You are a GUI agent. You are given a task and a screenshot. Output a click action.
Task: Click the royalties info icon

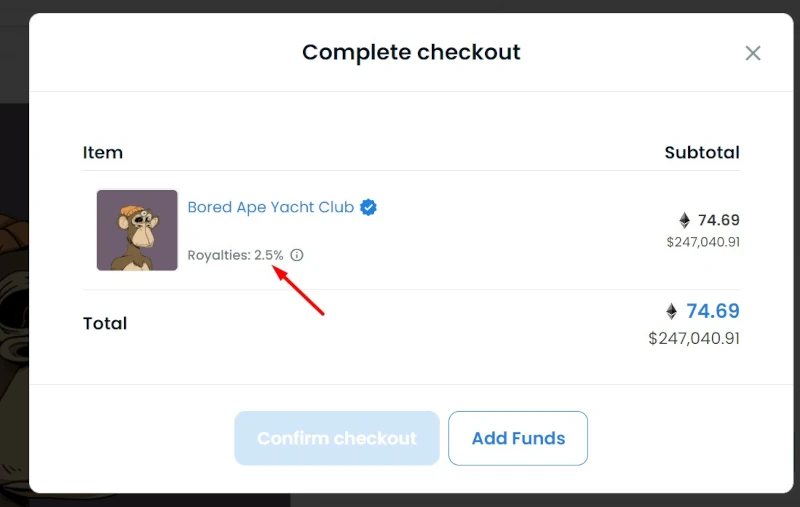tap(296, 255)
